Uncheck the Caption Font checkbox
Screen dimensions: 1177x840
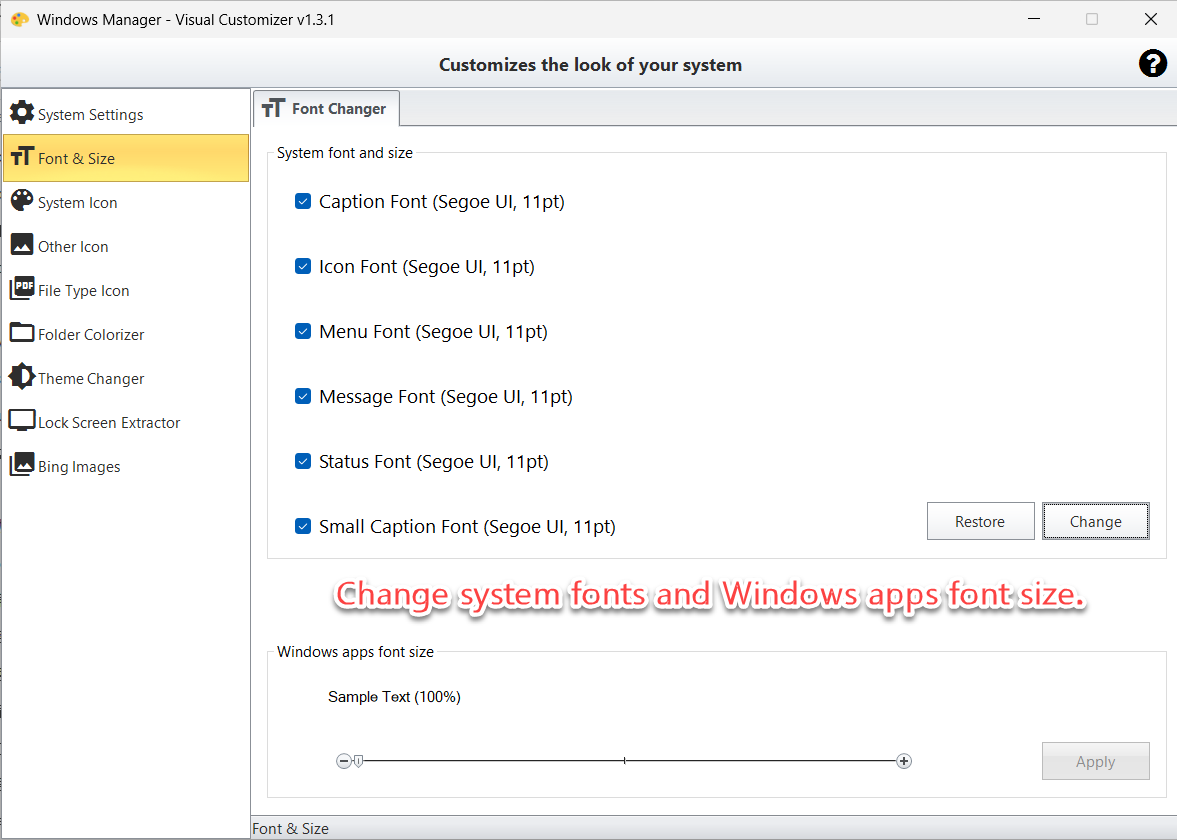click(303, 201)
